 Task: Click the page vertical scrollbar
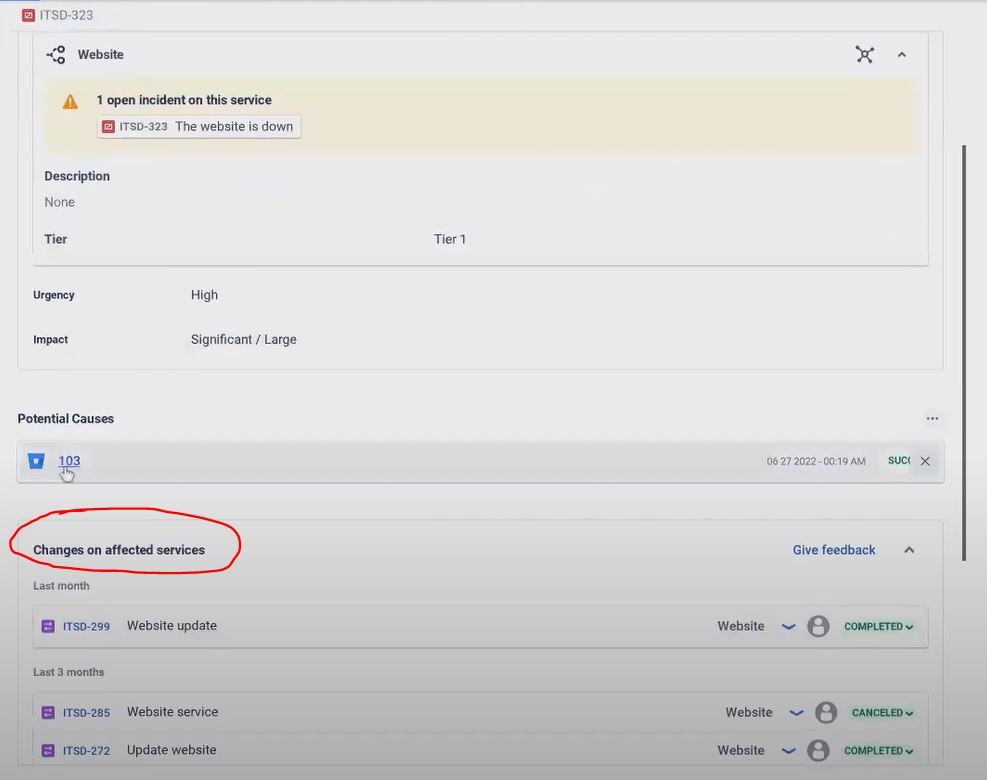(964, 353)
